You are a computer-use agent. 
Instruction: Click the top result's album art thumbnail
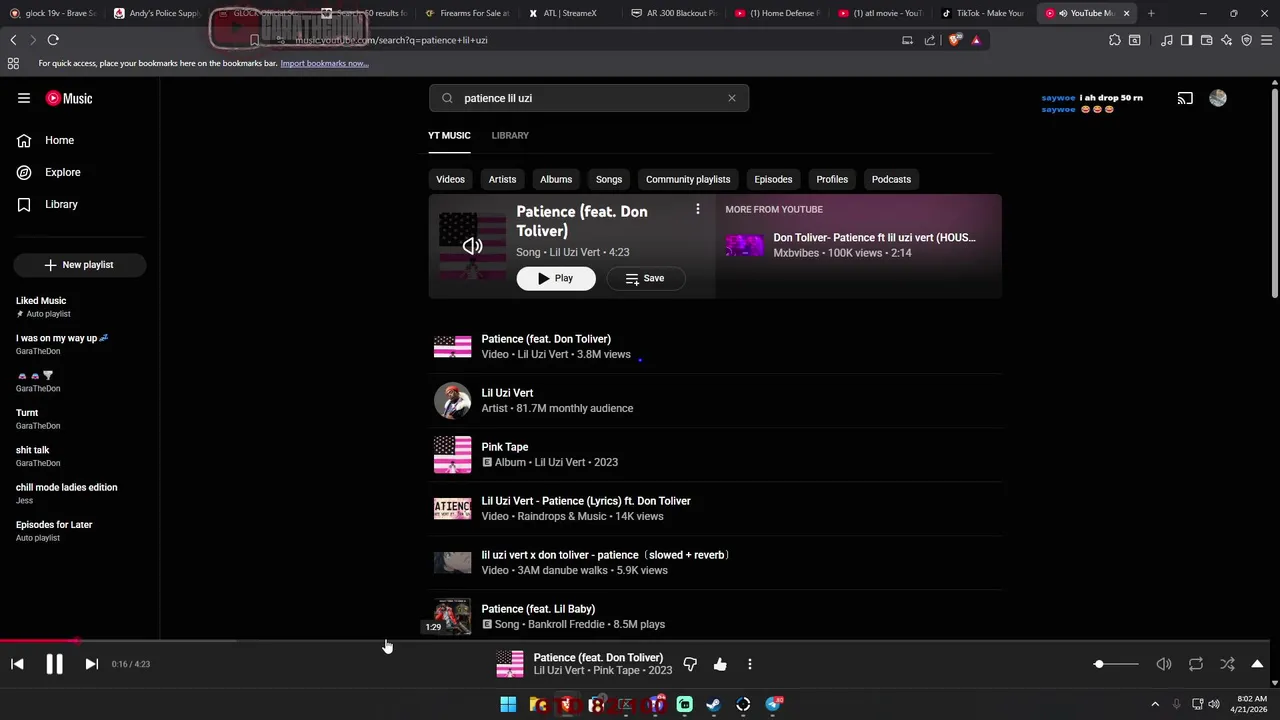pos(472,246)
